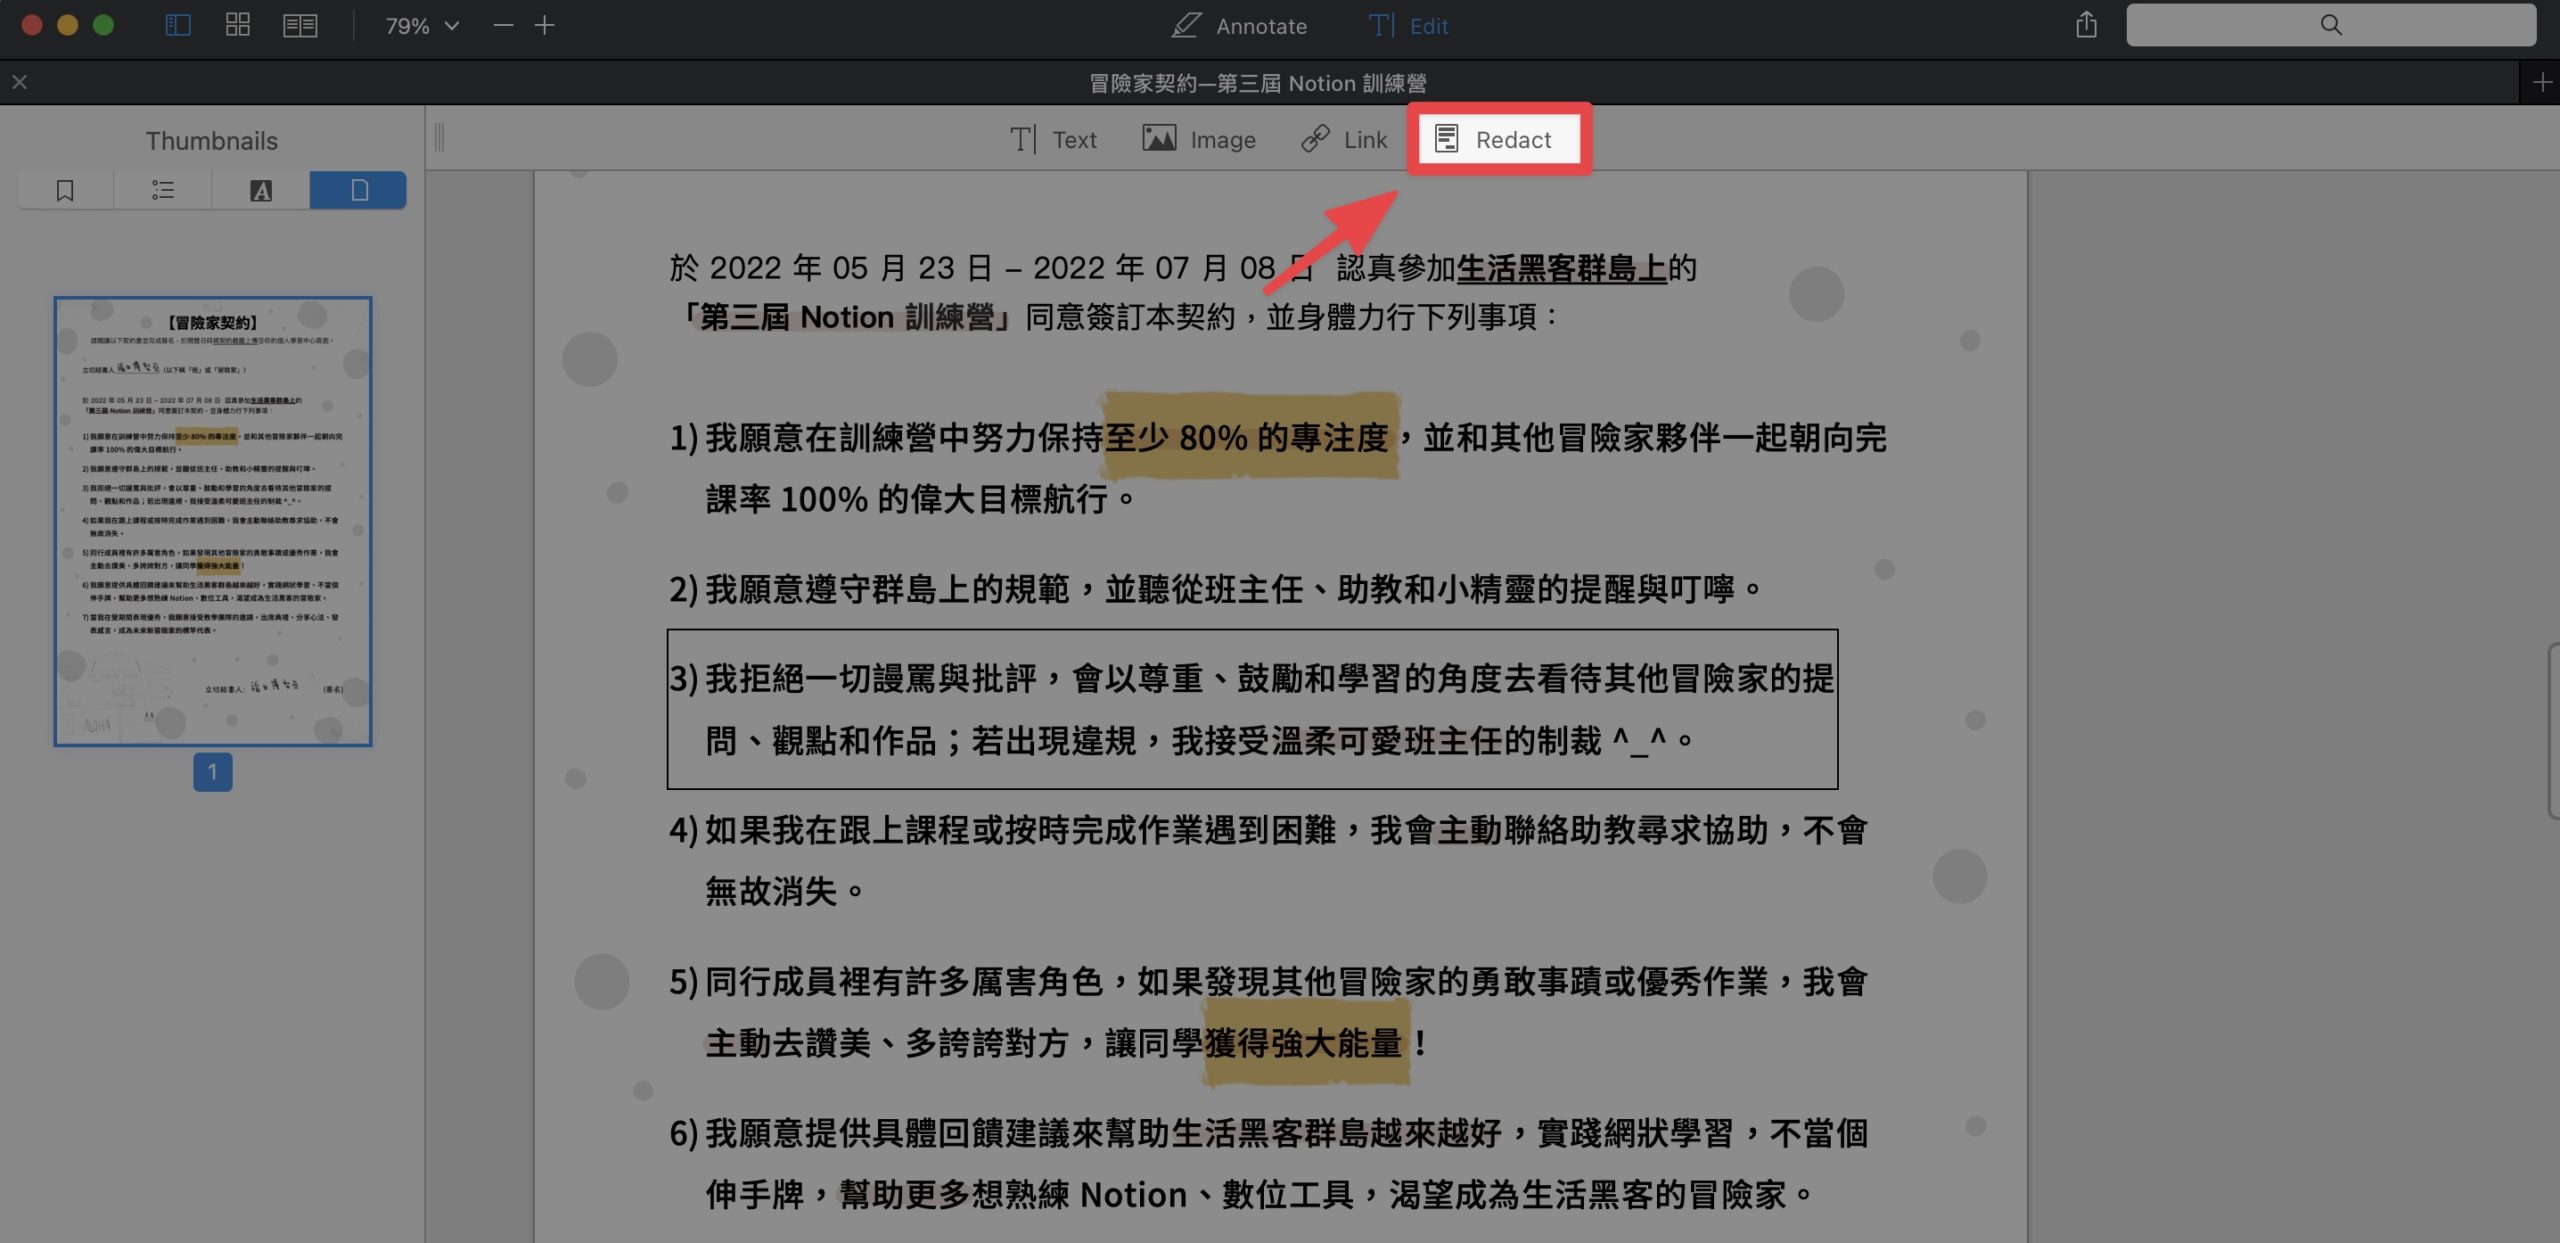Open the 79% zoom level dropdown
This screenshot has height=1243, width=2560.
click(x=422, y=26)
